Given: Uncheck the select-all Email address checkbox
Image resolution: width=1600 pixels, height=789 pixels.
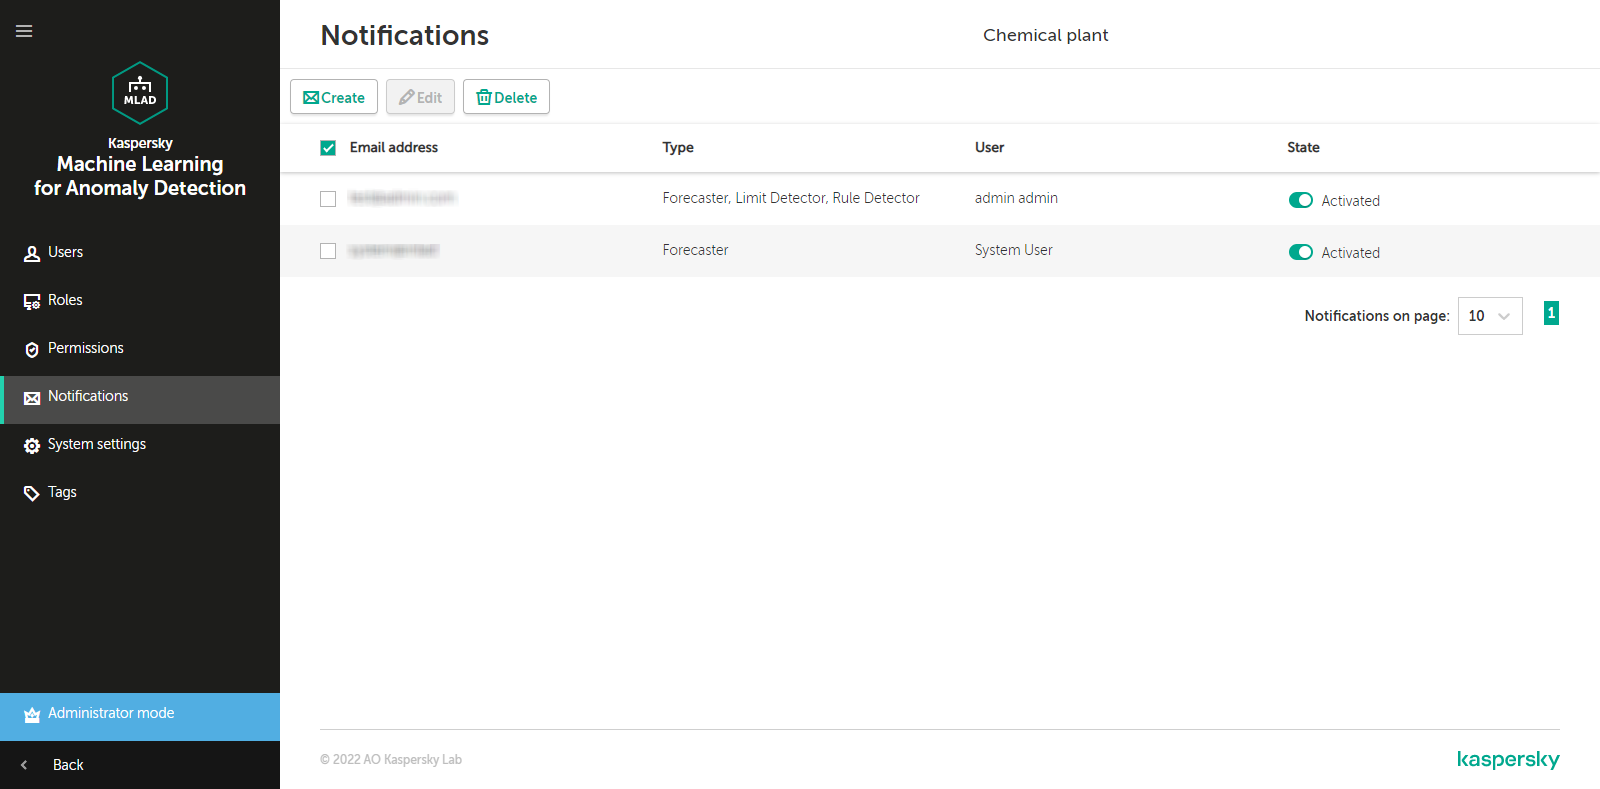Looking at the screenshot, I should (328, 148).
